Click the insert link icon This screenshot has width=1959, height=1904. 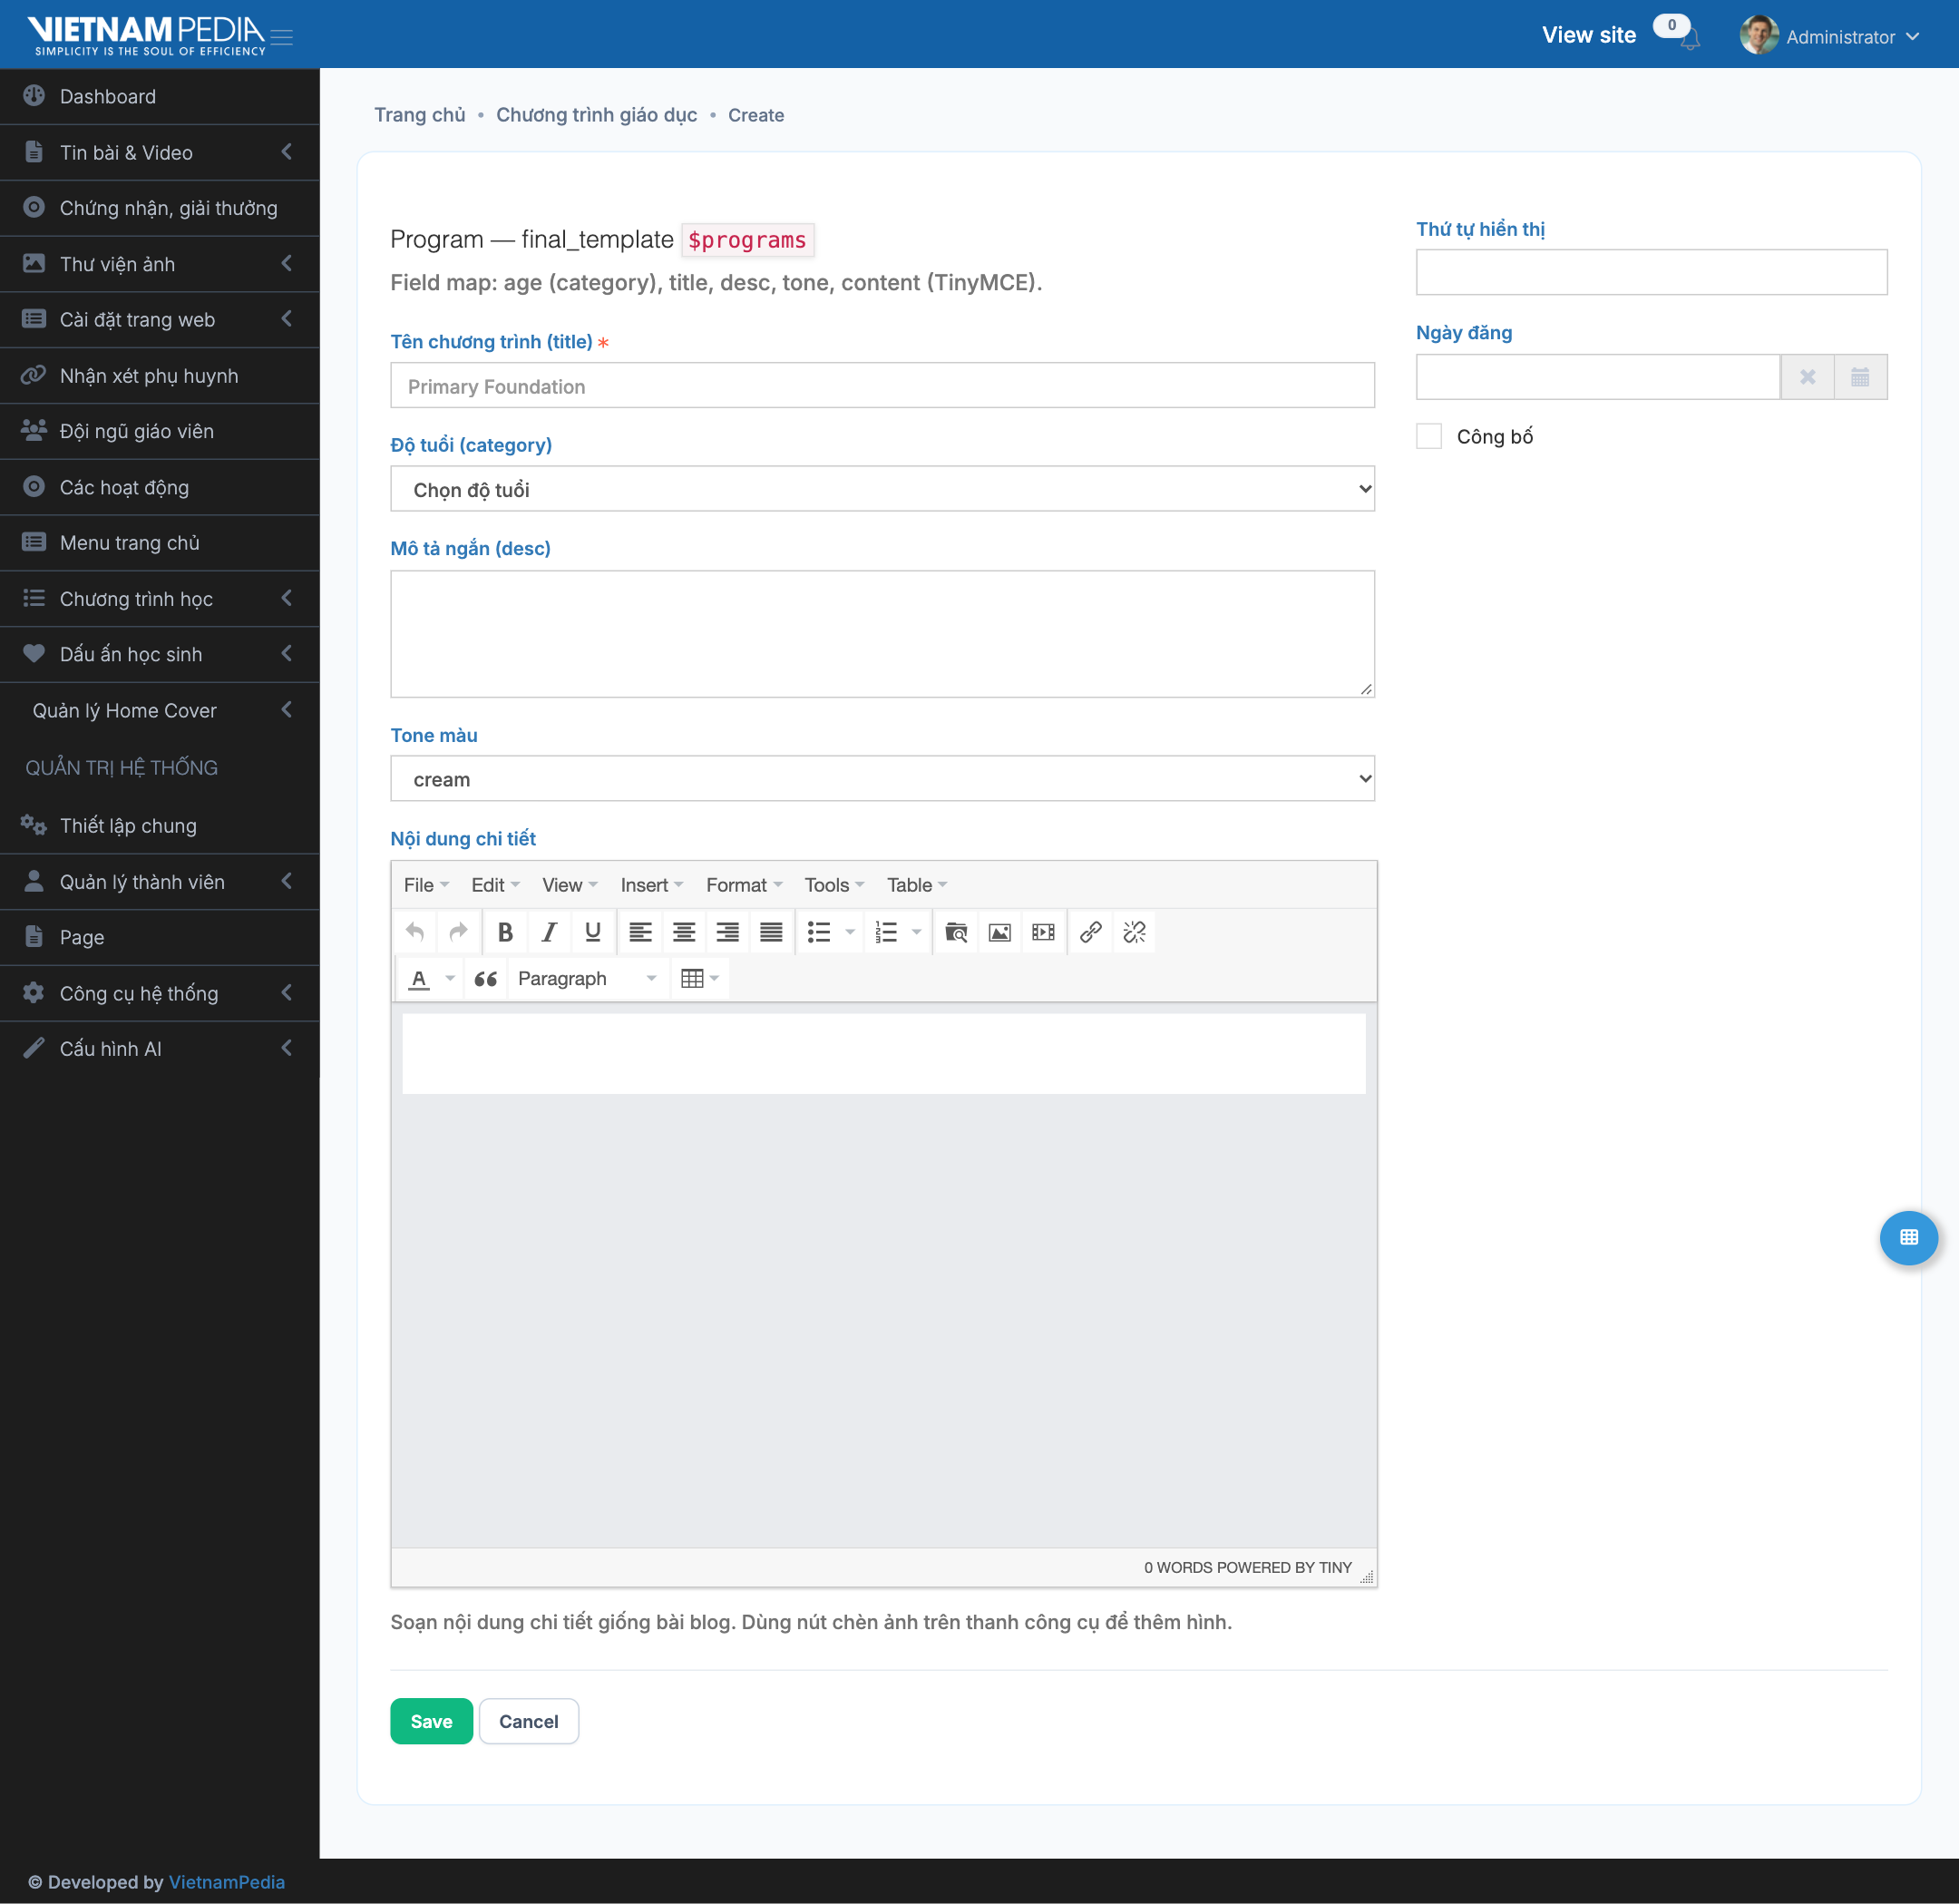tap(1091, 932)
